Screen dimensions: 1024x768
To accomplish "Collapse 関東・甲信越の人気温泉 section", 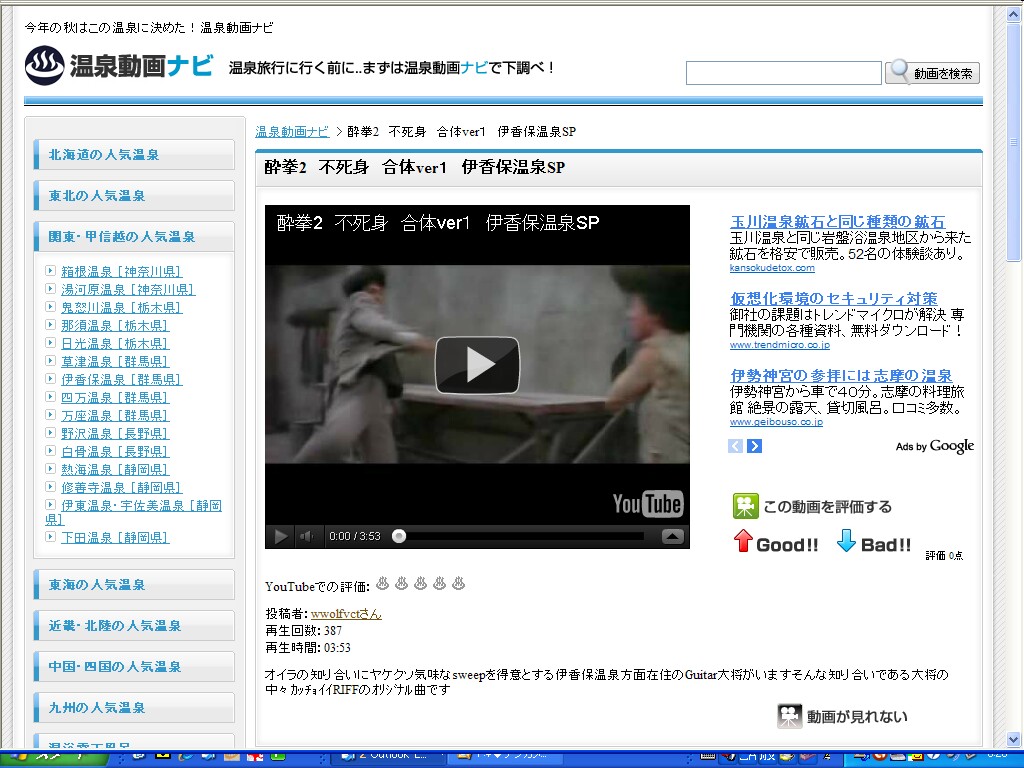I will 134,236.
